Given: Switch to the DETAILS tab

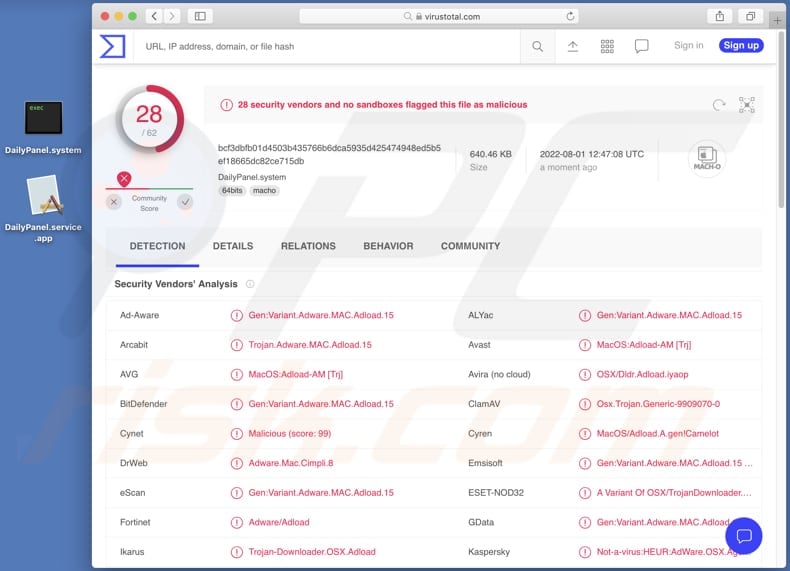Looking at the screenshot, I should pyautogui.click(x=233, y=246).
